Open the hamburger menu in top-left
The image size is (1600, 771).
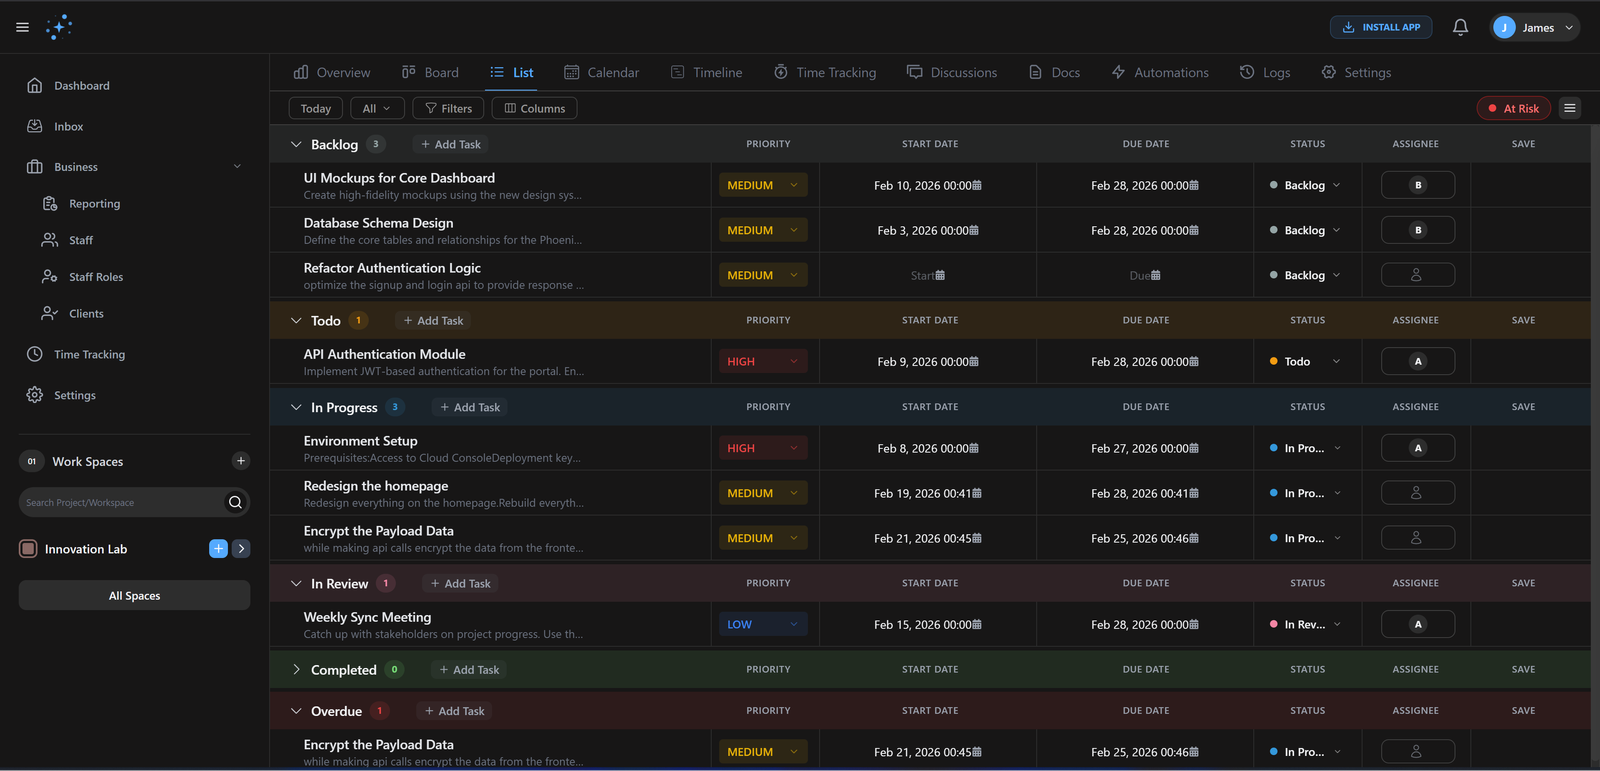tap(22, 27)
